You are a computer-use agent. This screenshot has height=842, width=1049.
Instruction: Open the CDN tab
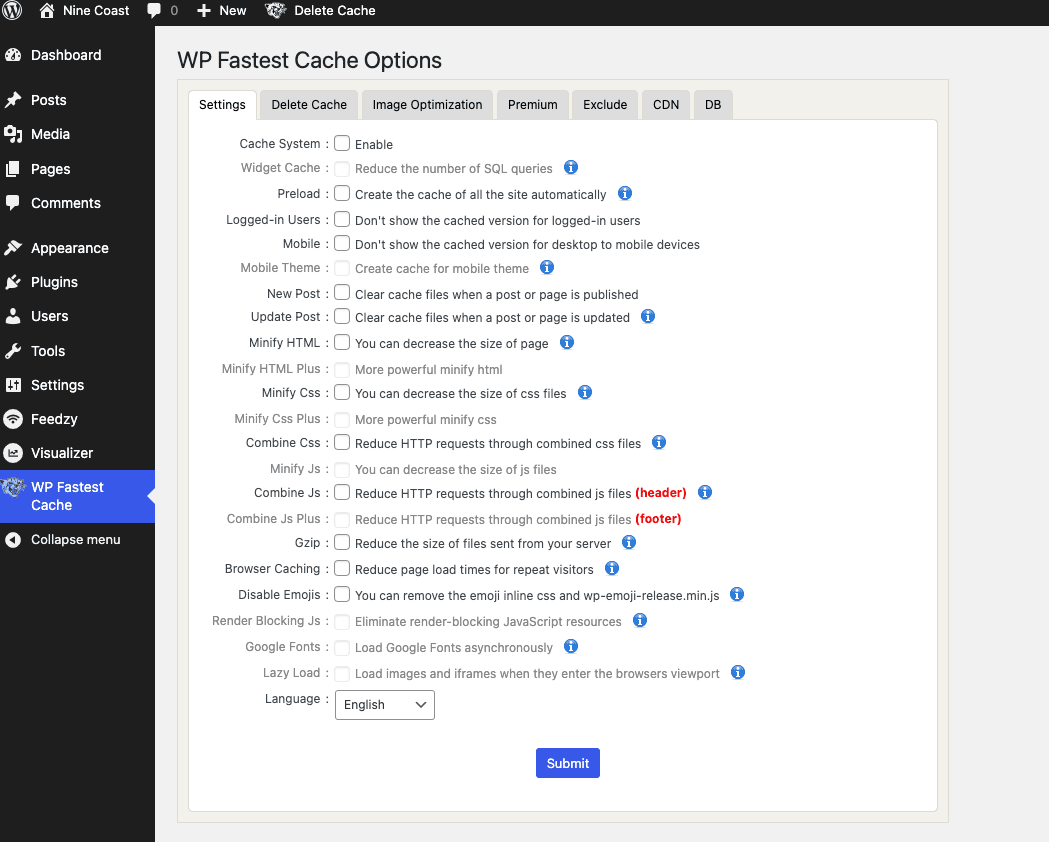tap(666, 104)
